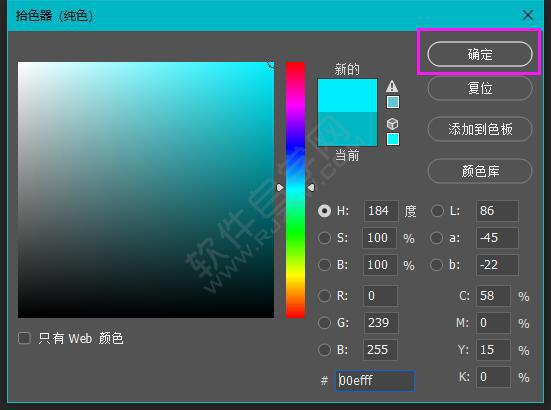Enable the Only Web Colors checkbox

pyautogui.click(x=24, y=338)
